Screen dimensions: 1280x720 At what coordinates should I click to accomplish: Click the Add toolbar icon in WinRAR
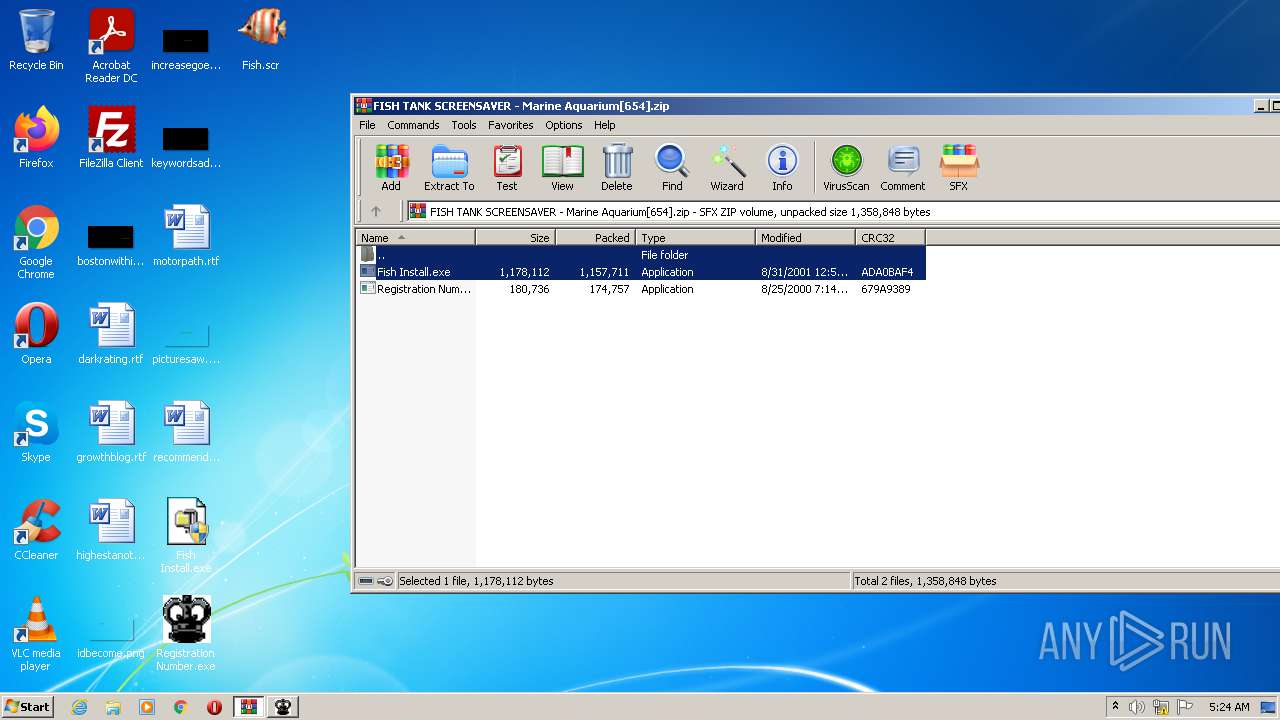tap(391, 168)
